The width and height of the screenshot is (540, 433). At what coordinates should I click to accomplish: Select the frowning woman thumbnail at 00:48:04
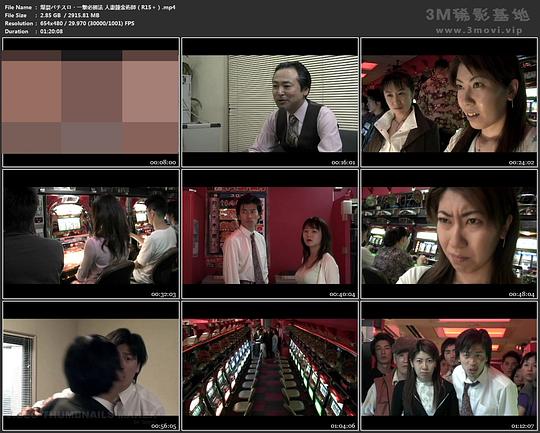click(449, 234)
